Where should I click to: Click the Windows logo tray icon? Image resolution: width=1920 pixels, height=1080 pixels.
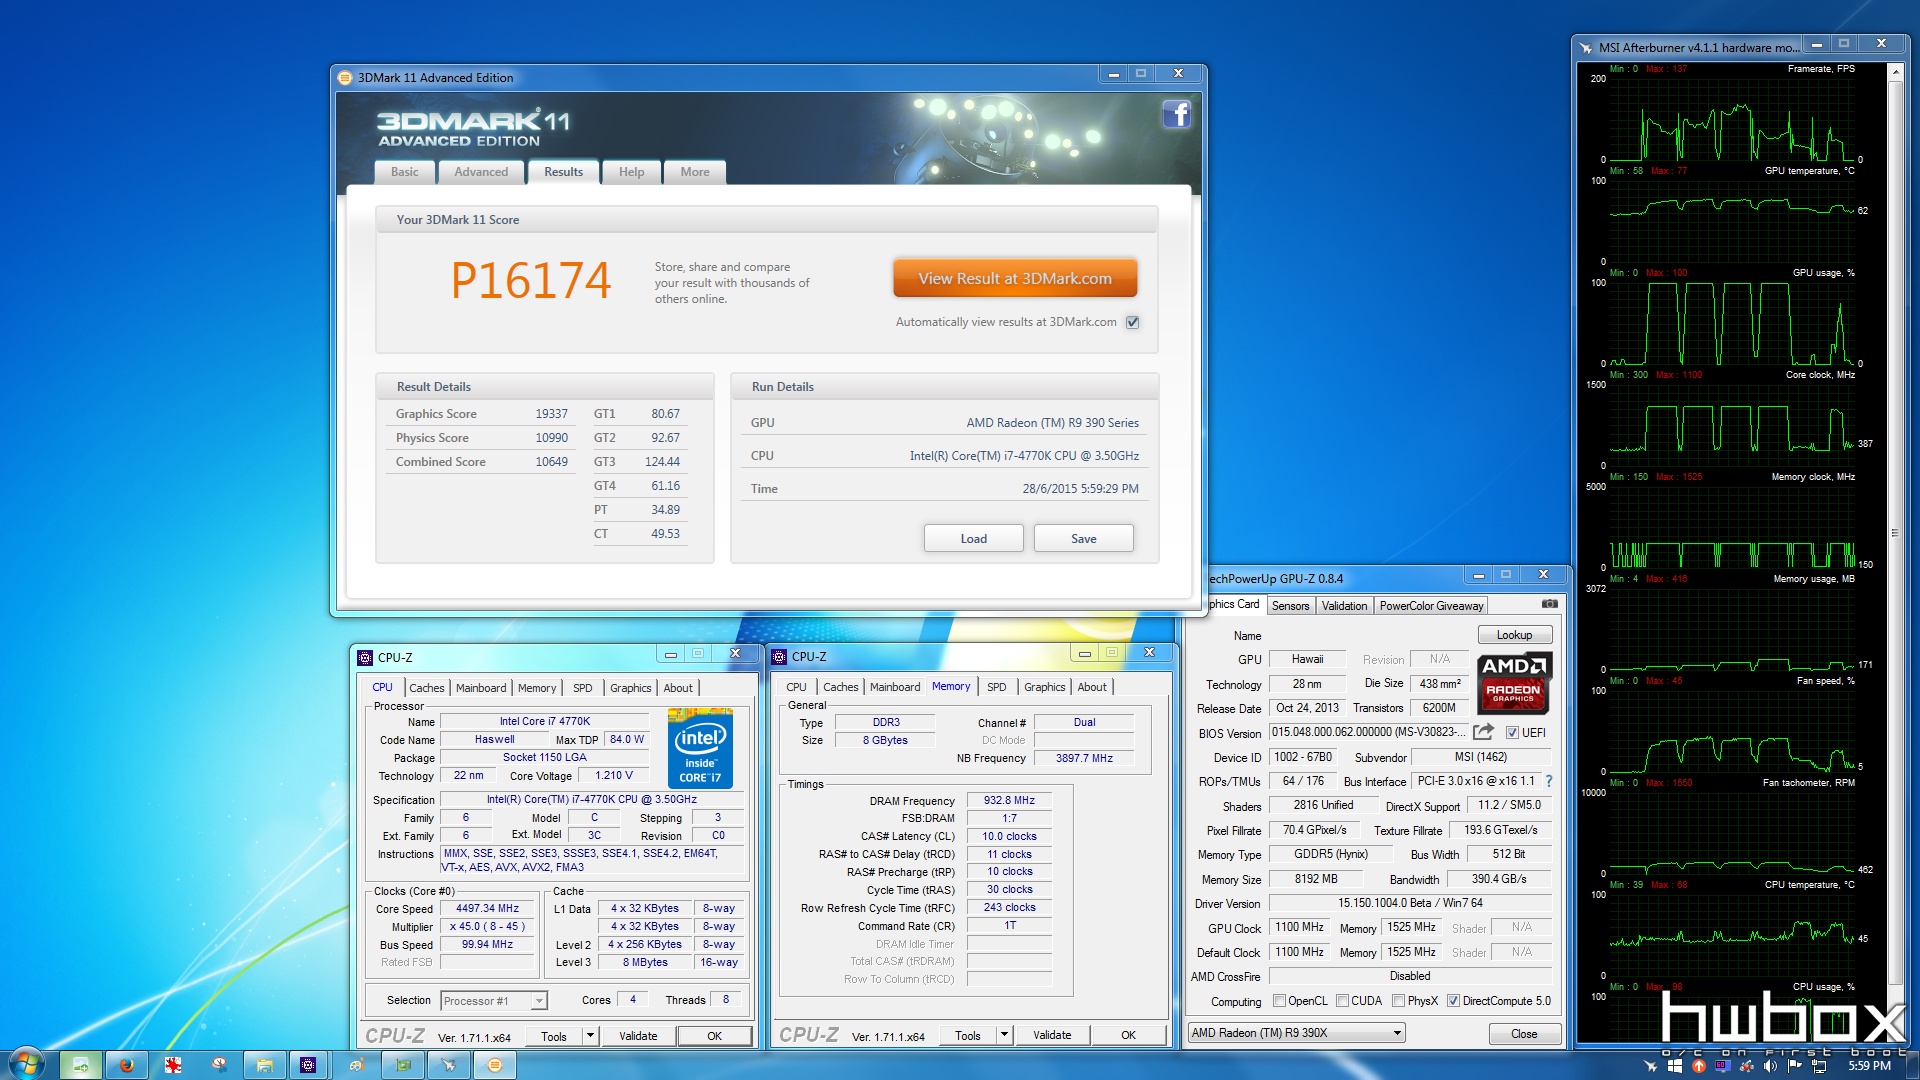1675,1066
